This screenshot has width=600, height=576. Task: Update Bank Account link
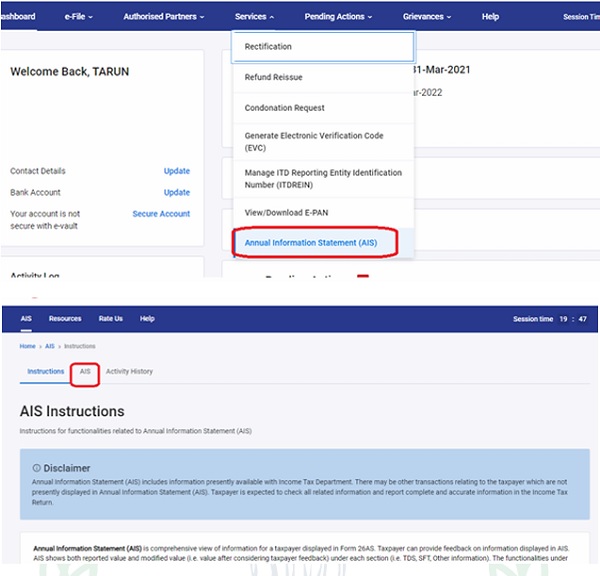[x=177, y=192]
